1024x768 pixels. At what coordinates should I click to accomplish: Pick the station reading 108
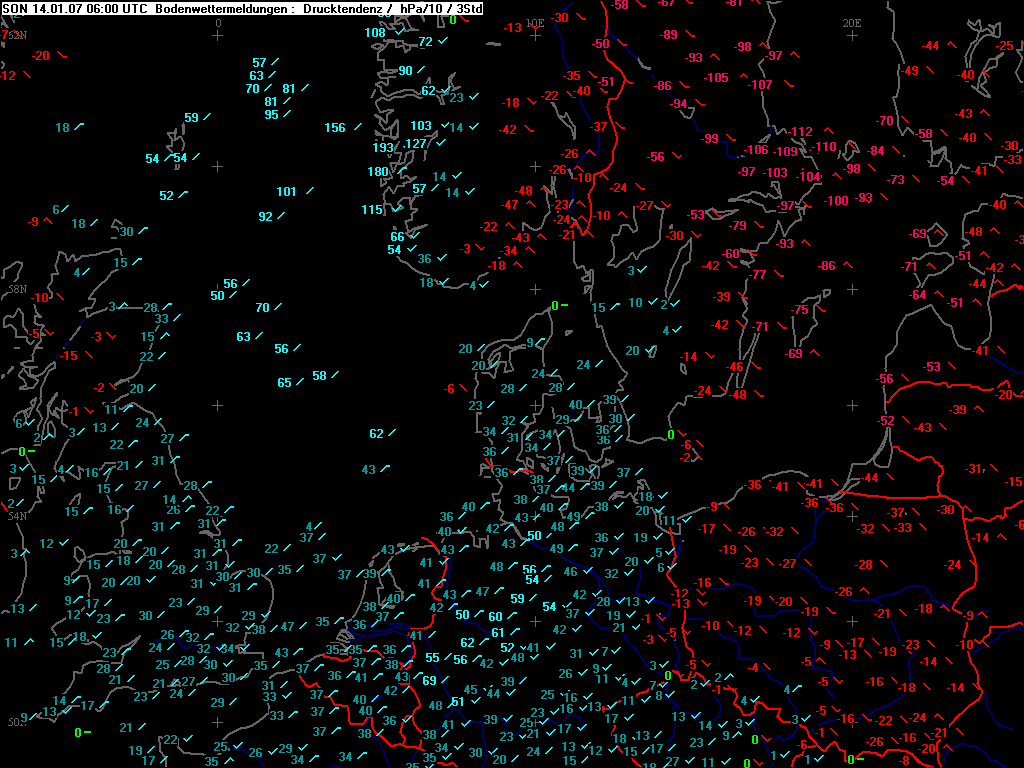[375, 33]
